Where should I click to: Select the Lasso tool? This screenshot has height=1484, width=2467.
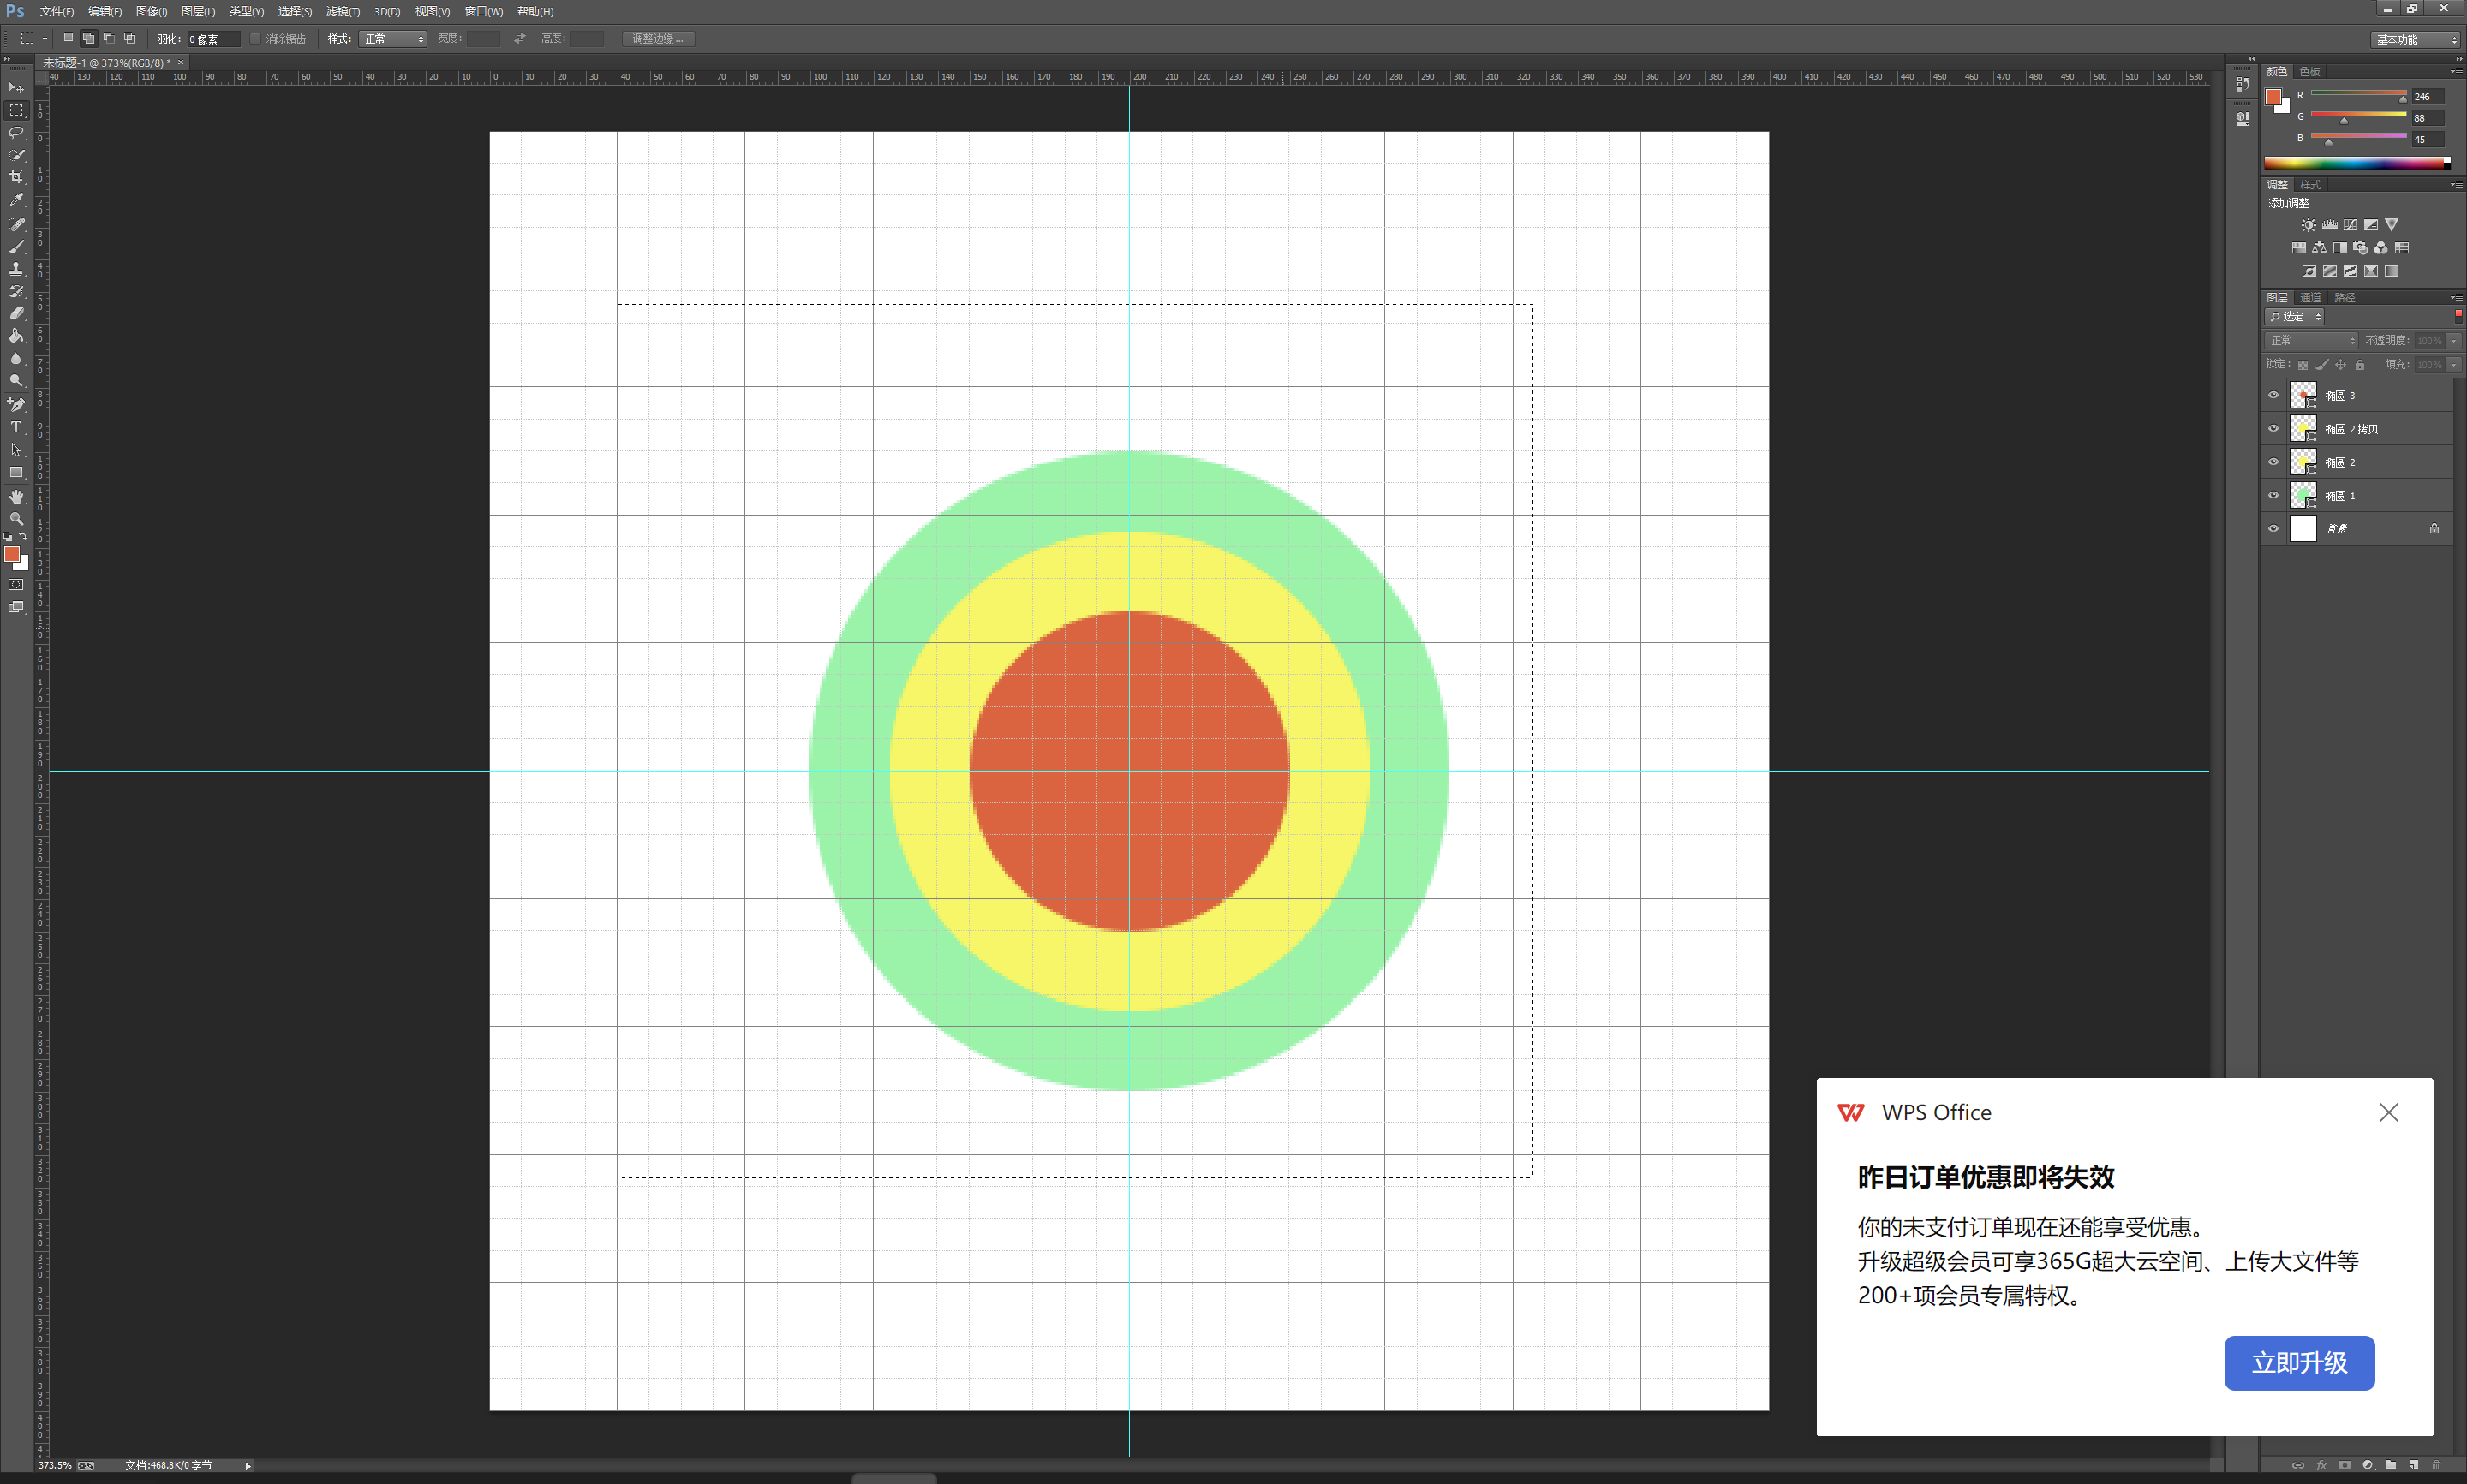[16, 132]
